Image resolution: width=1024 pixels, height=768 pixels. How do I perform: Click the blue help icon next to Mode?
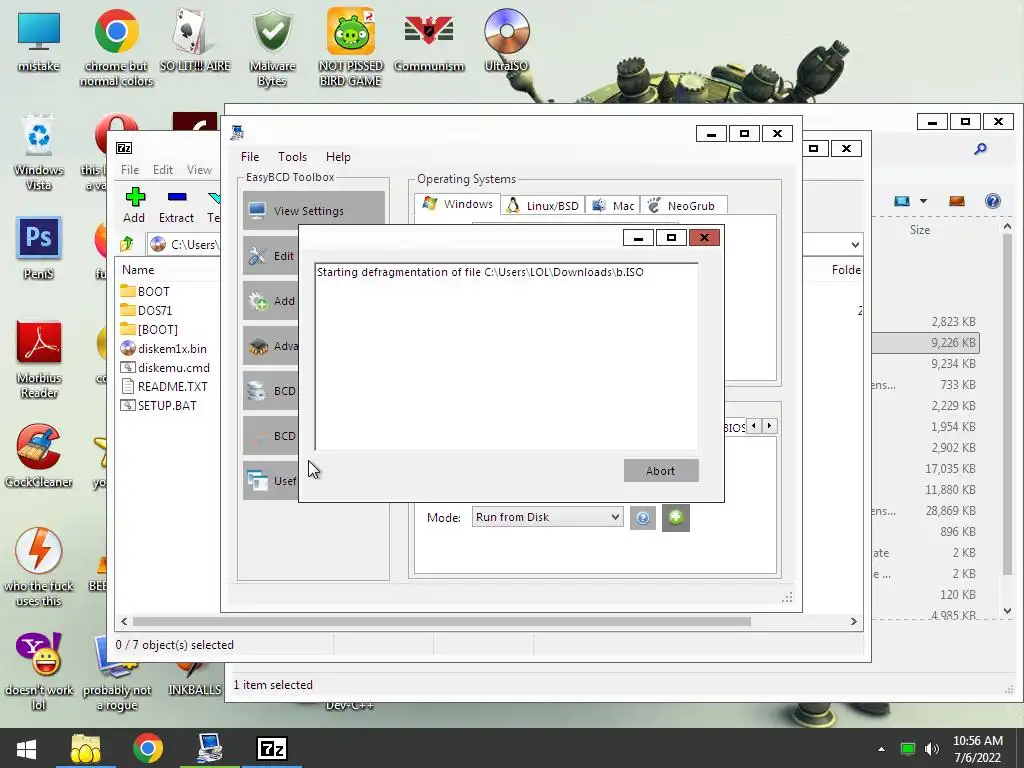tap(643, 518)
